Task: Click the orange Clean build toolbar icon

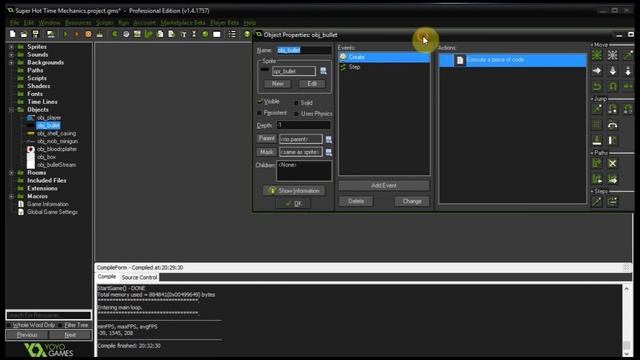Action: pos(88,34)
